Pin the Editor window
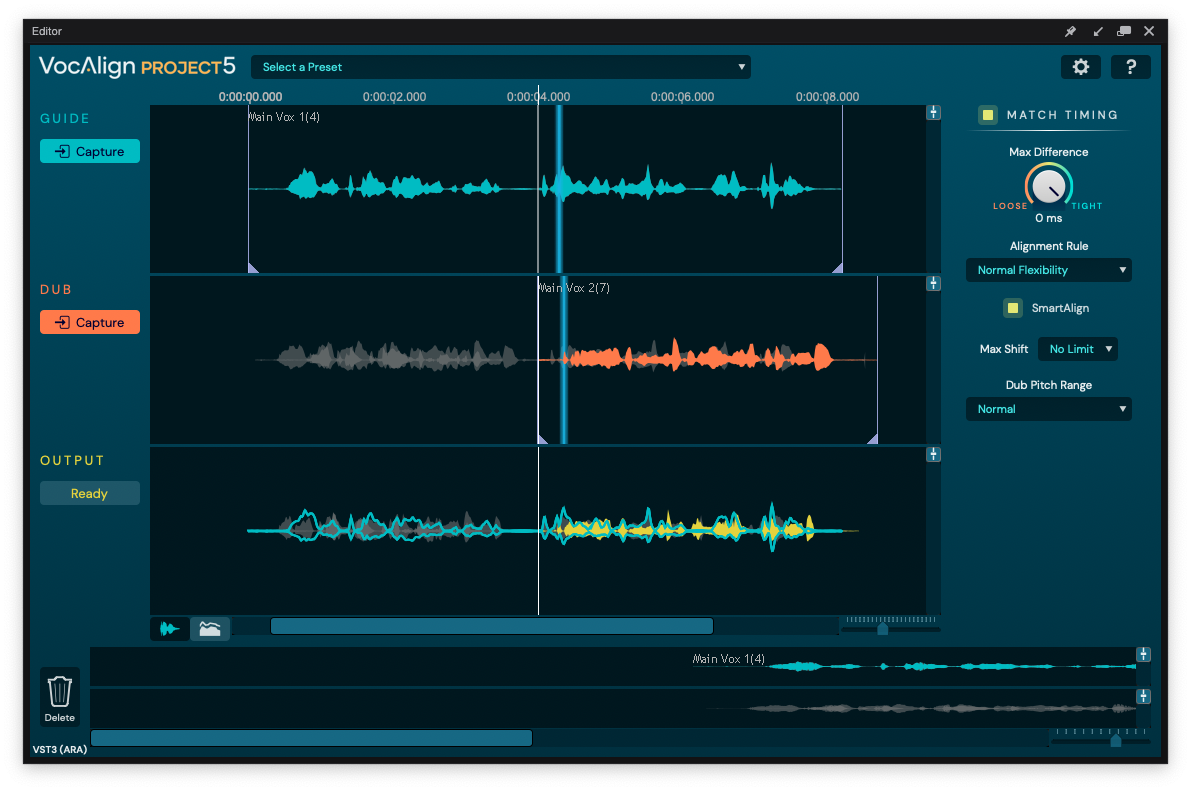 1070,31
